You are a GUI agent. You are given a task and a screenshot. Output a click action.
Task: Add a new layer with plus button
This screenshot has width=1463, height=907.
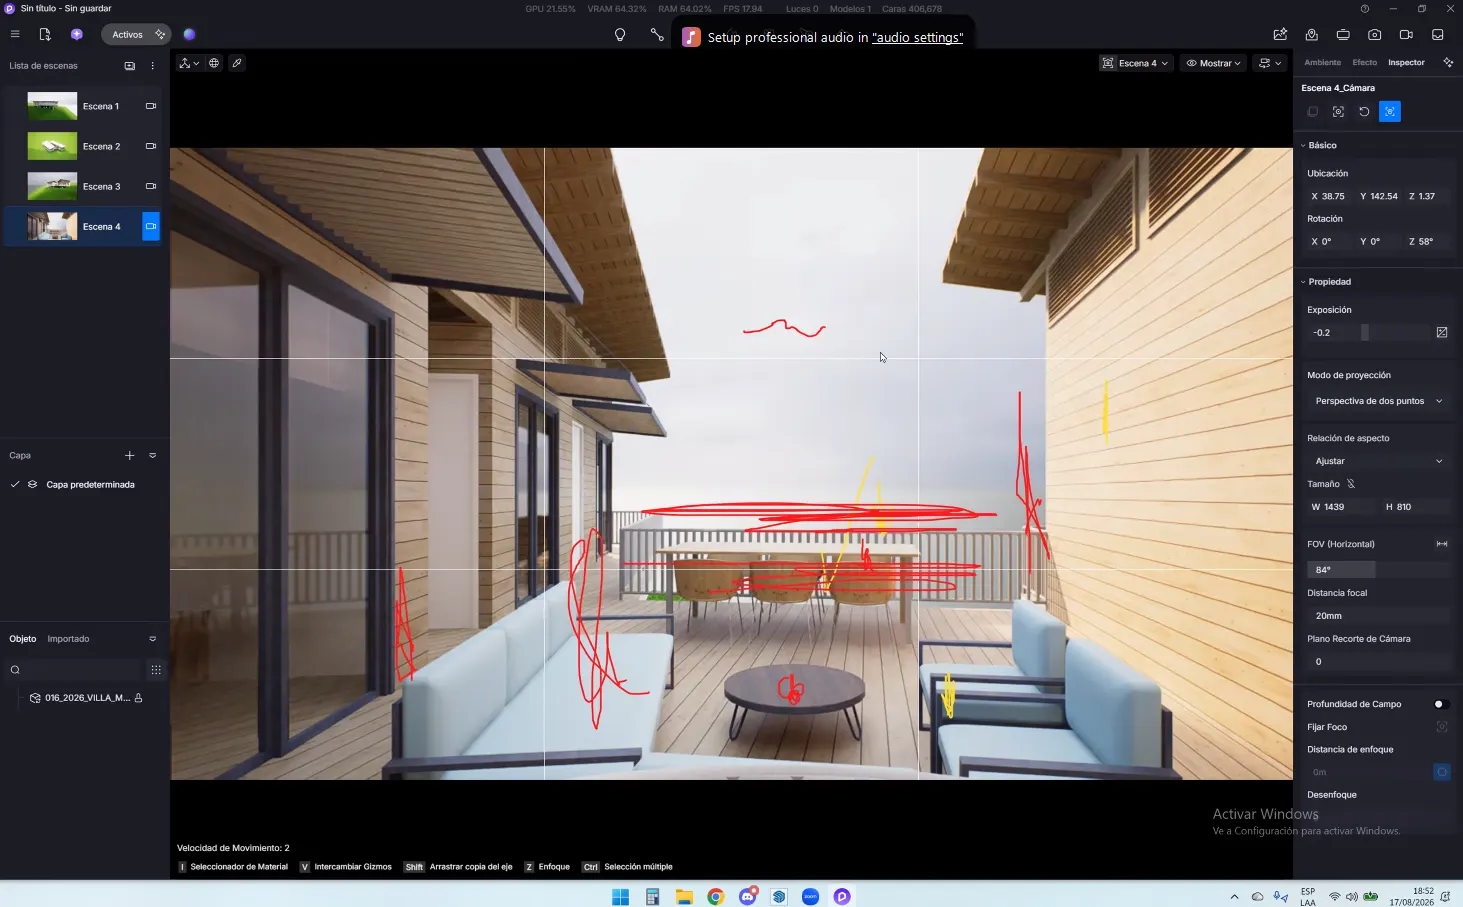coord(129,455)
